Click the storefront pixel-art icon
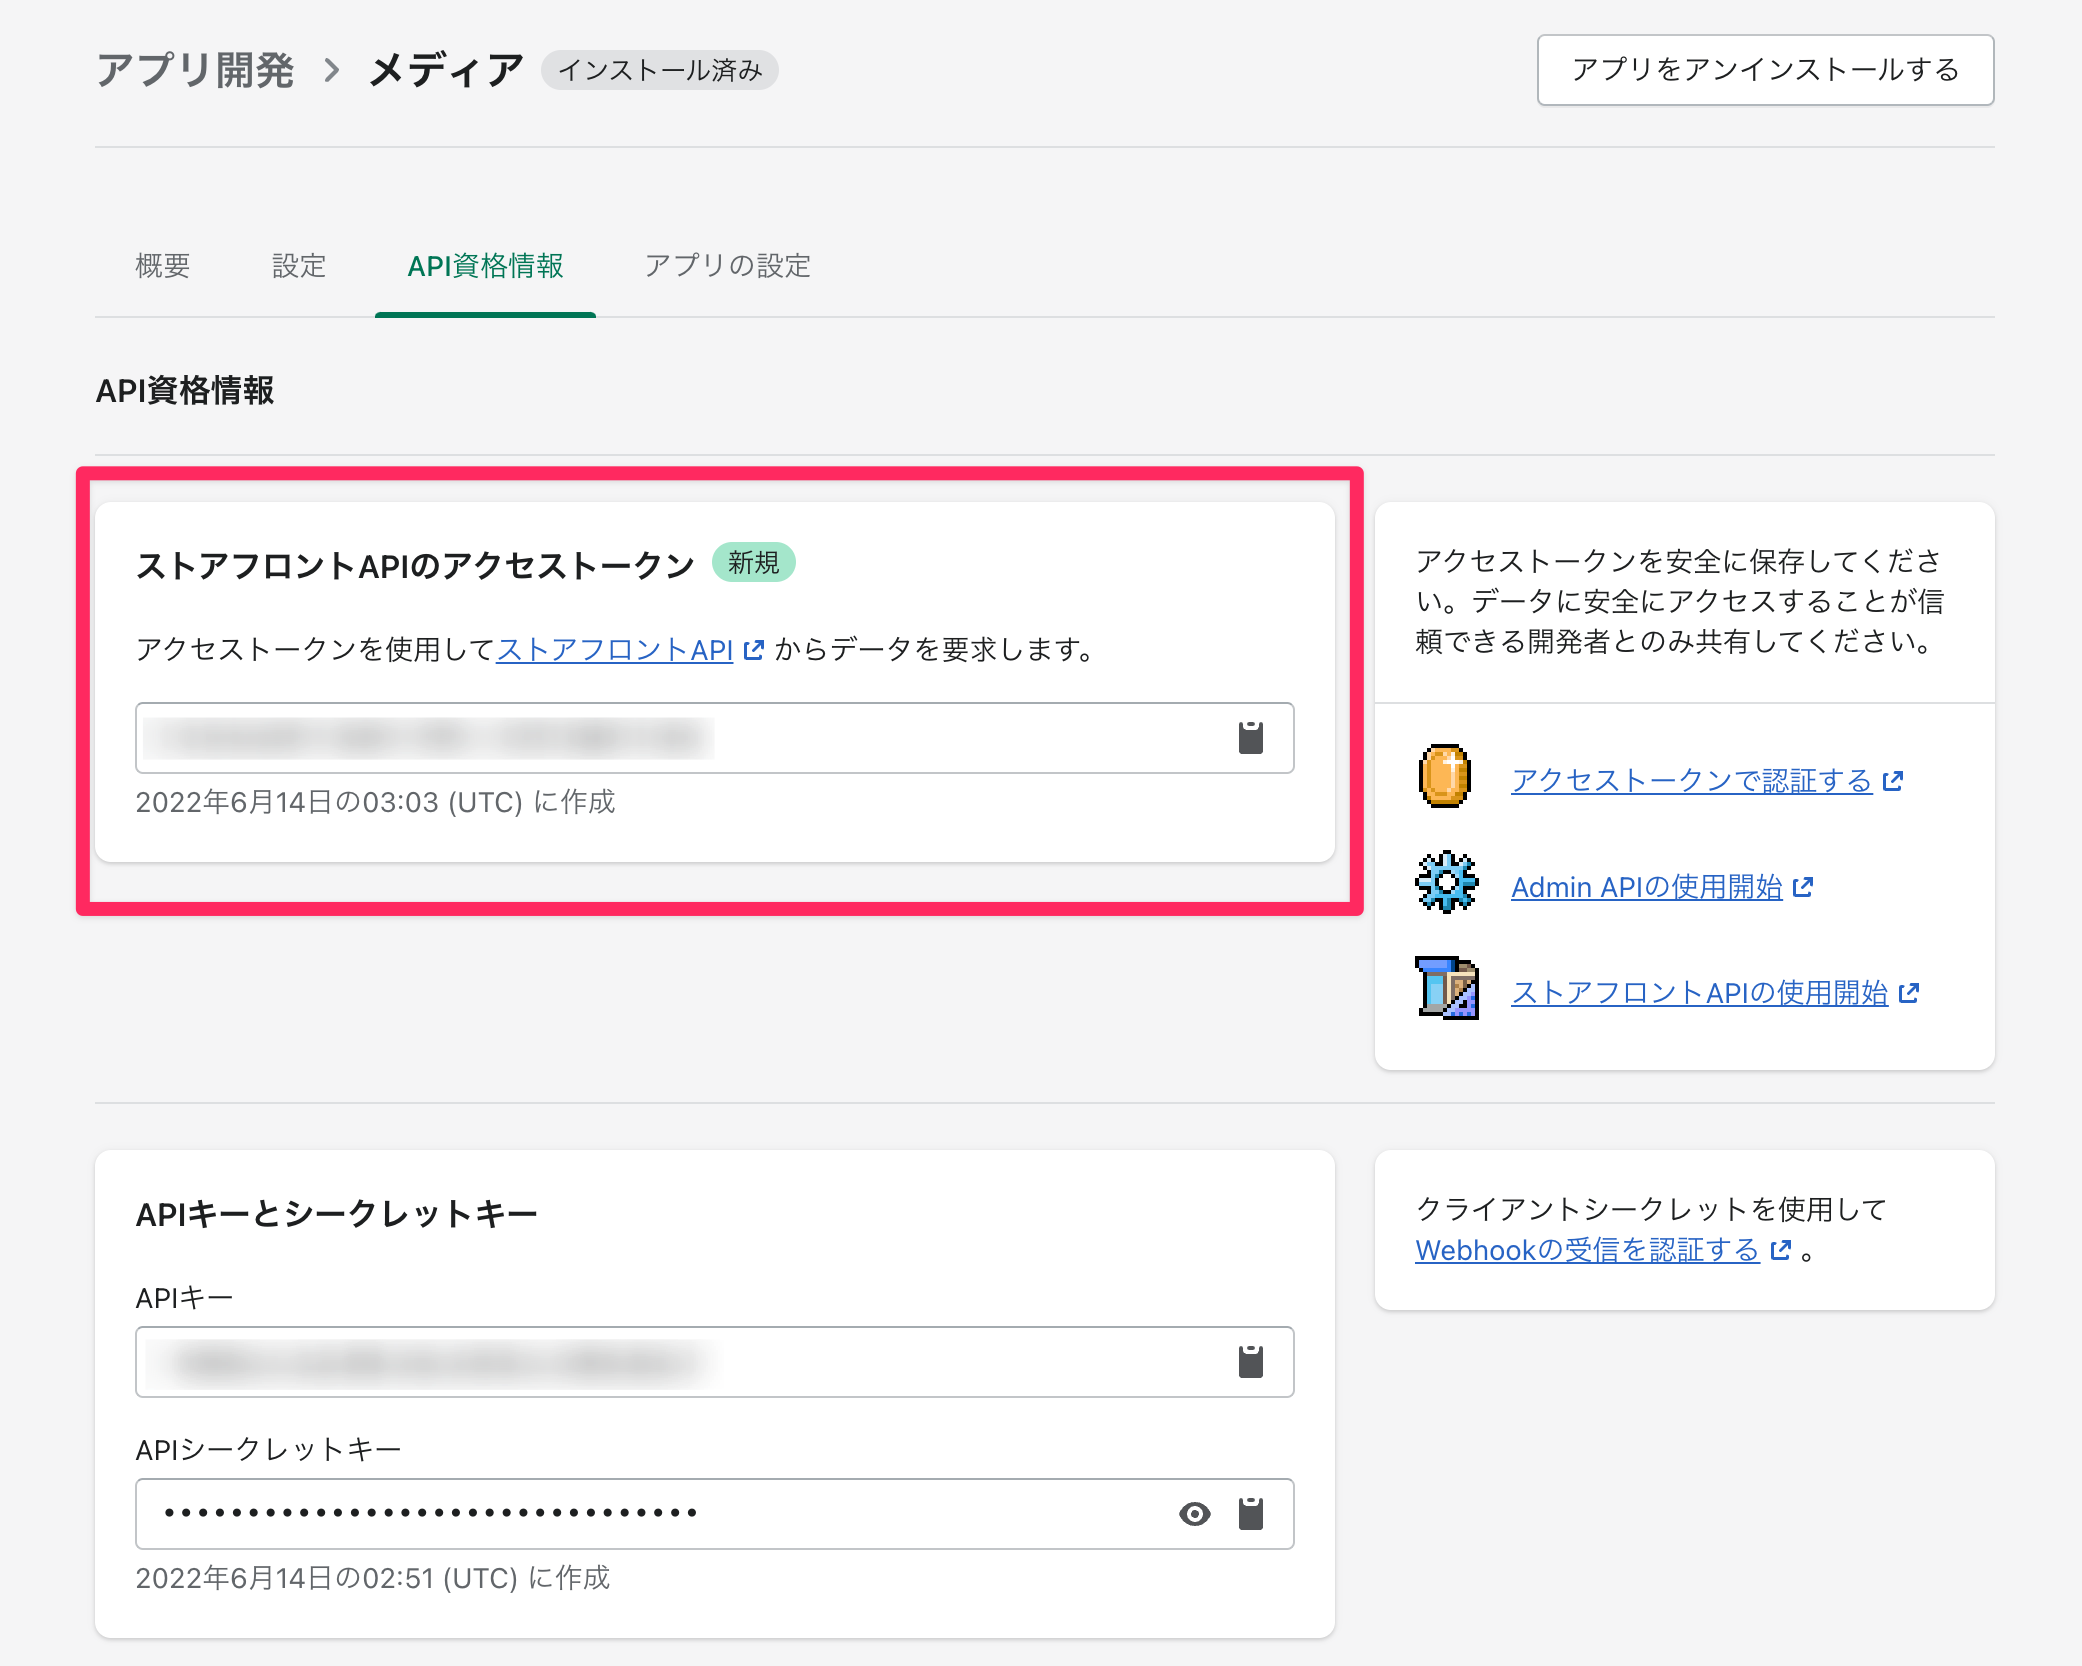Viewport: 2082px width, 1666px height. coord(1446,988)
